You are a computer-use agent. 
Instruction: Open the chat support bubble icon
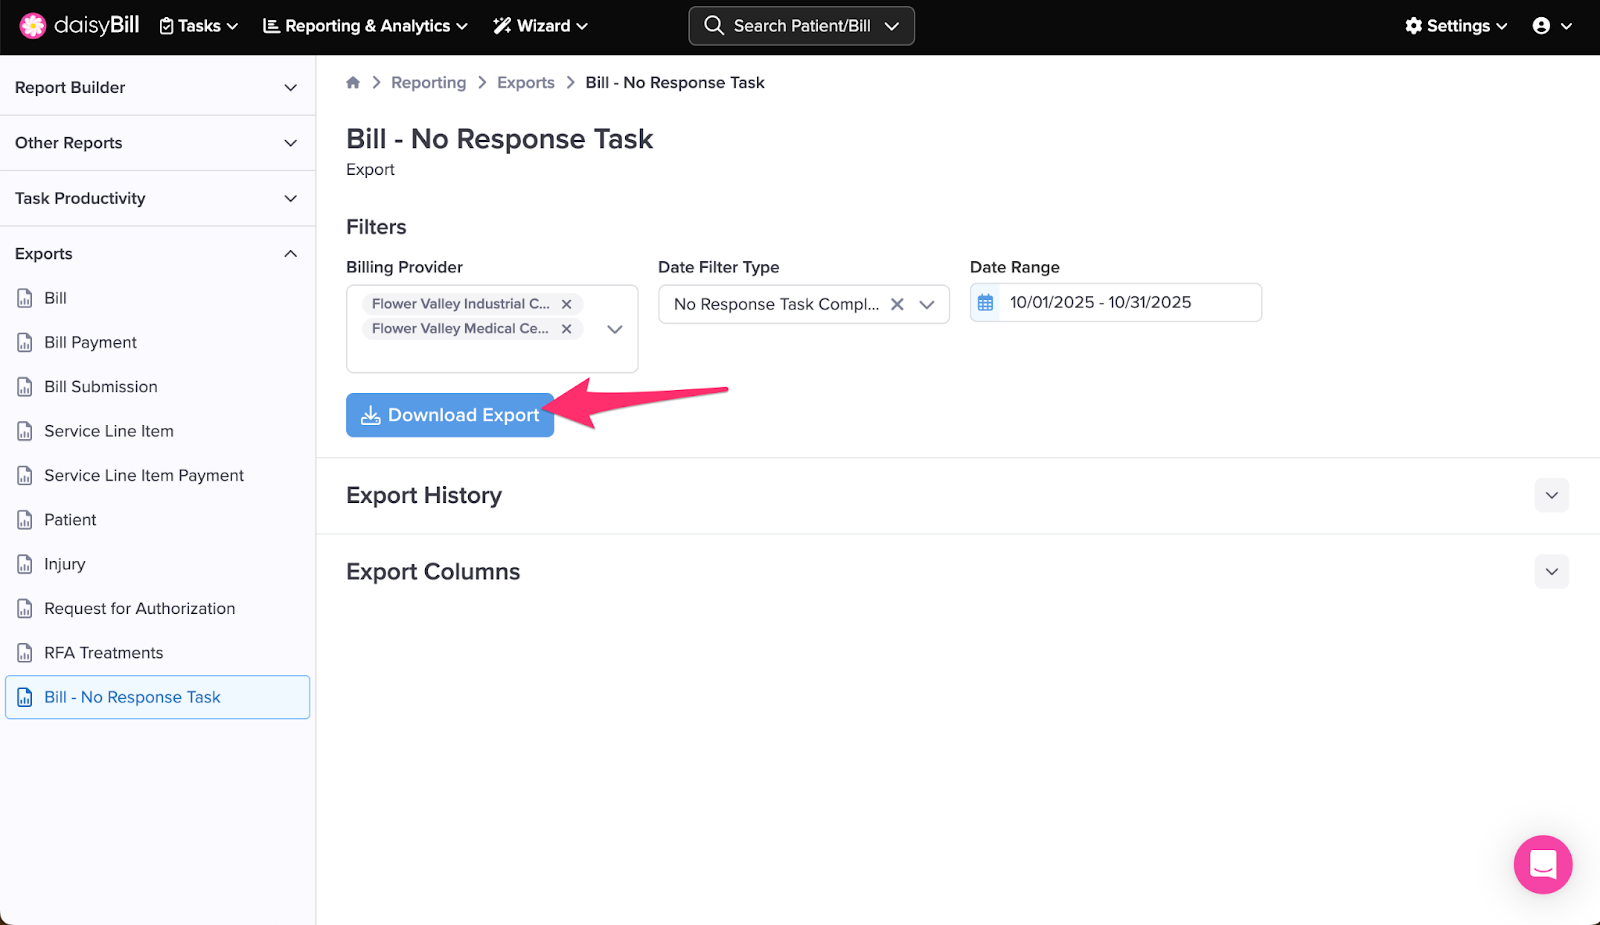(x=1542, y=864)
